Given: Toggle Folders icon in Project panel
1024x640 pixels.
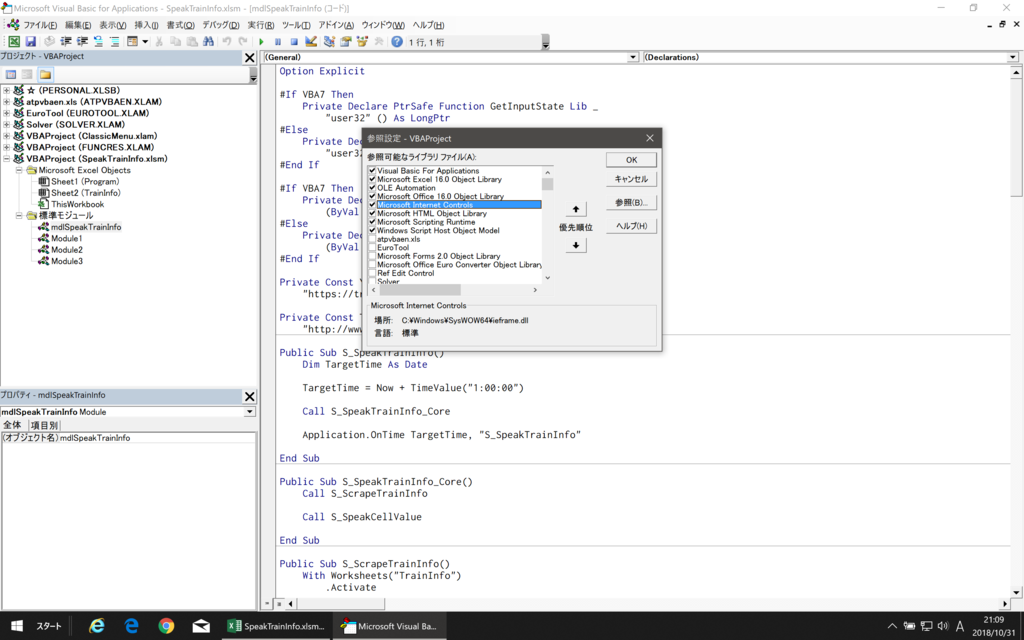Looking at the screenshot, I should (x=45, y=74).
